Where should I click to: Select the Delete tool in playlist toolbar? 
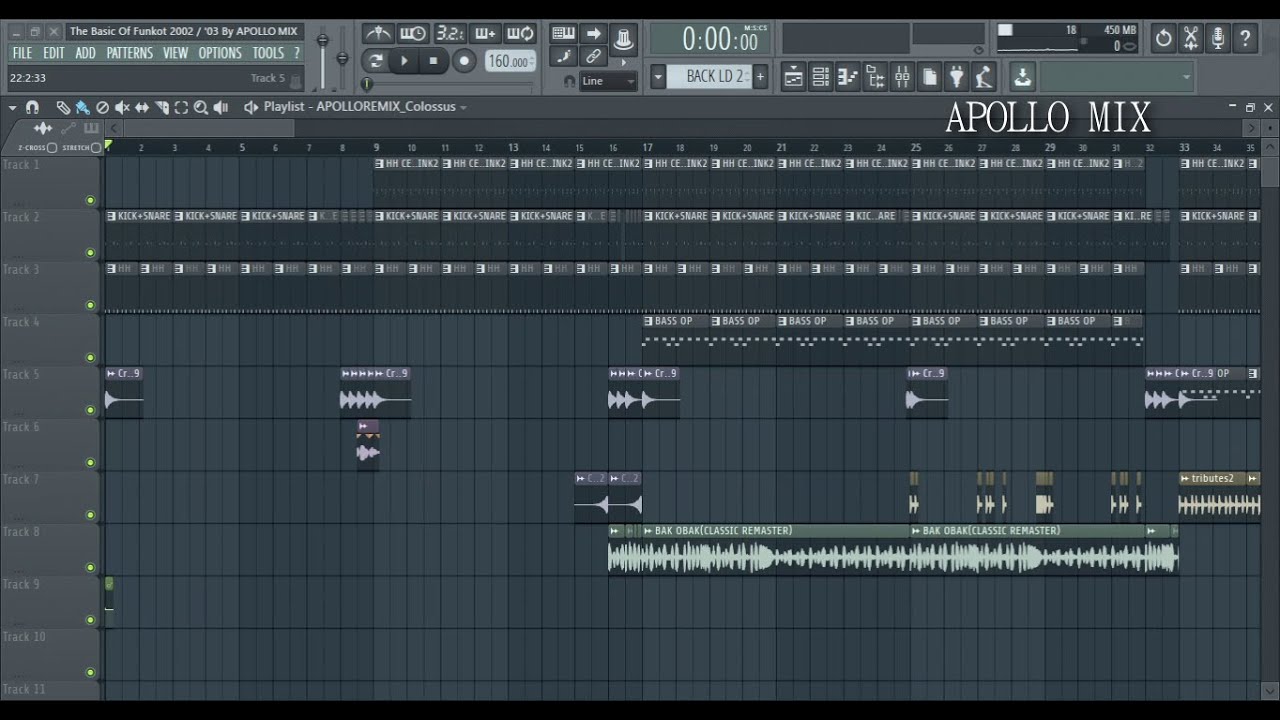click(102, 107)
